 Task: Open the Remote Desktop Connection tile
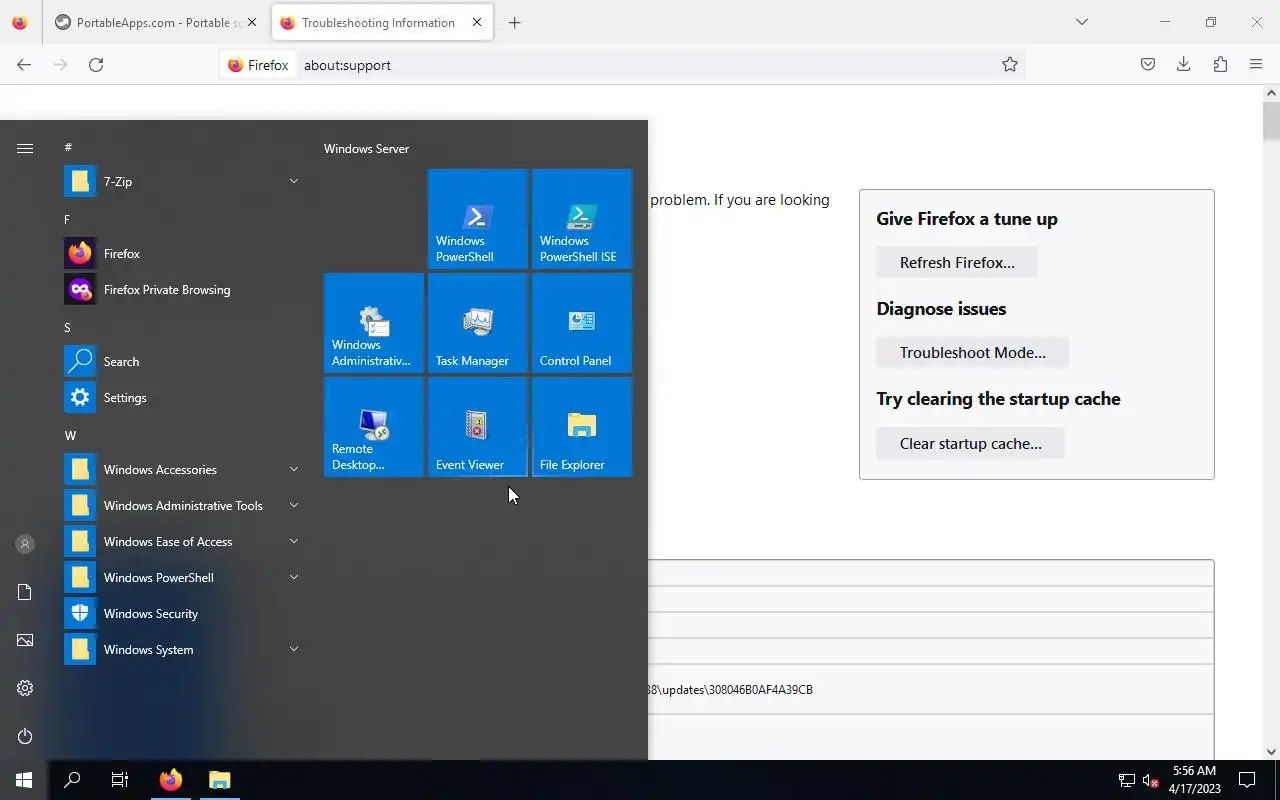[373, 427]
